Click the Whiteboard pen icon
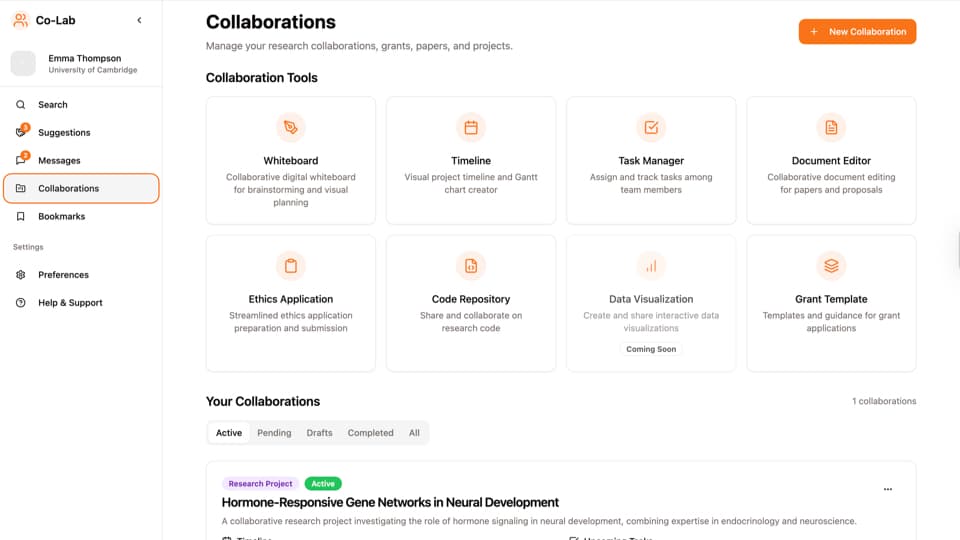The width and height of the screenshot is (960, 540). (x=291, y=127)
